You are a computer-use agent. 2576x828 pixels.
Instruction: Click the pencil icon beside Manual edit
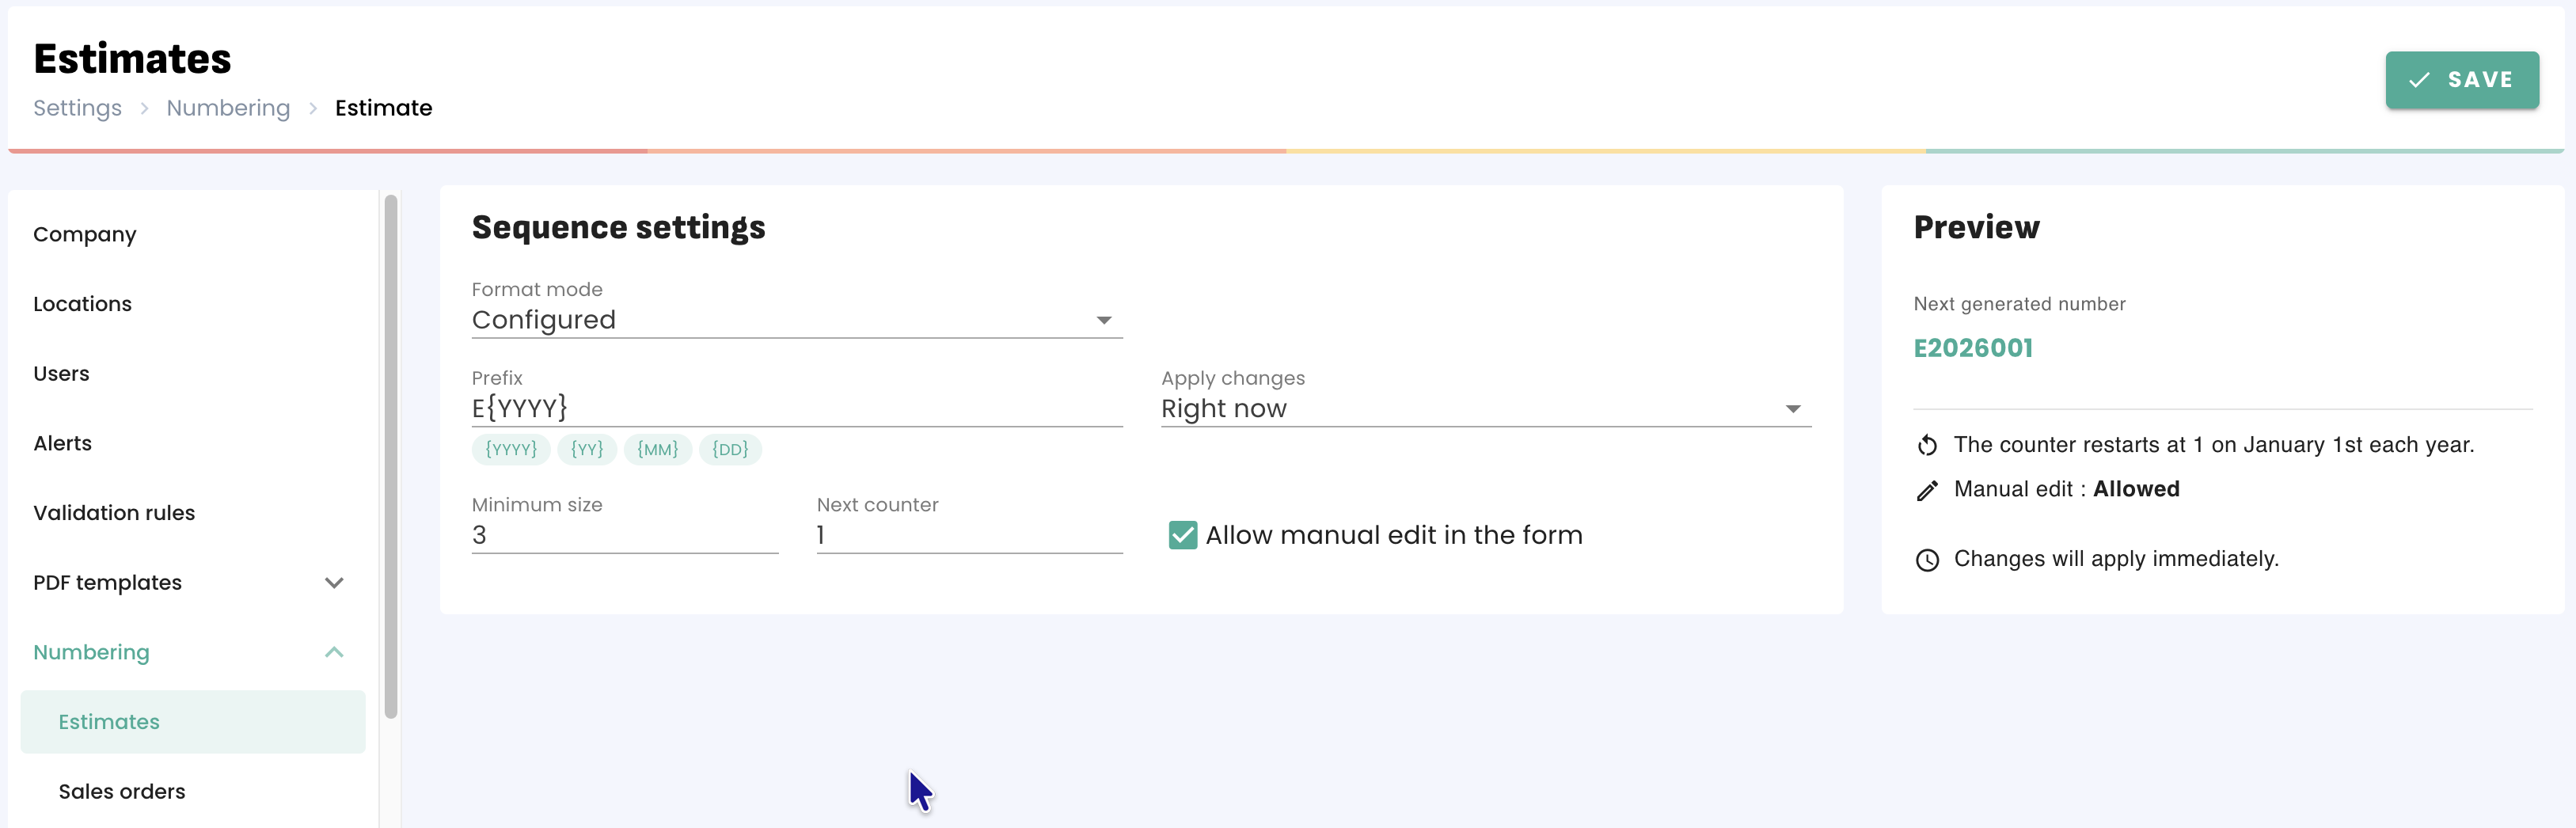click(x=1927, y=490)
